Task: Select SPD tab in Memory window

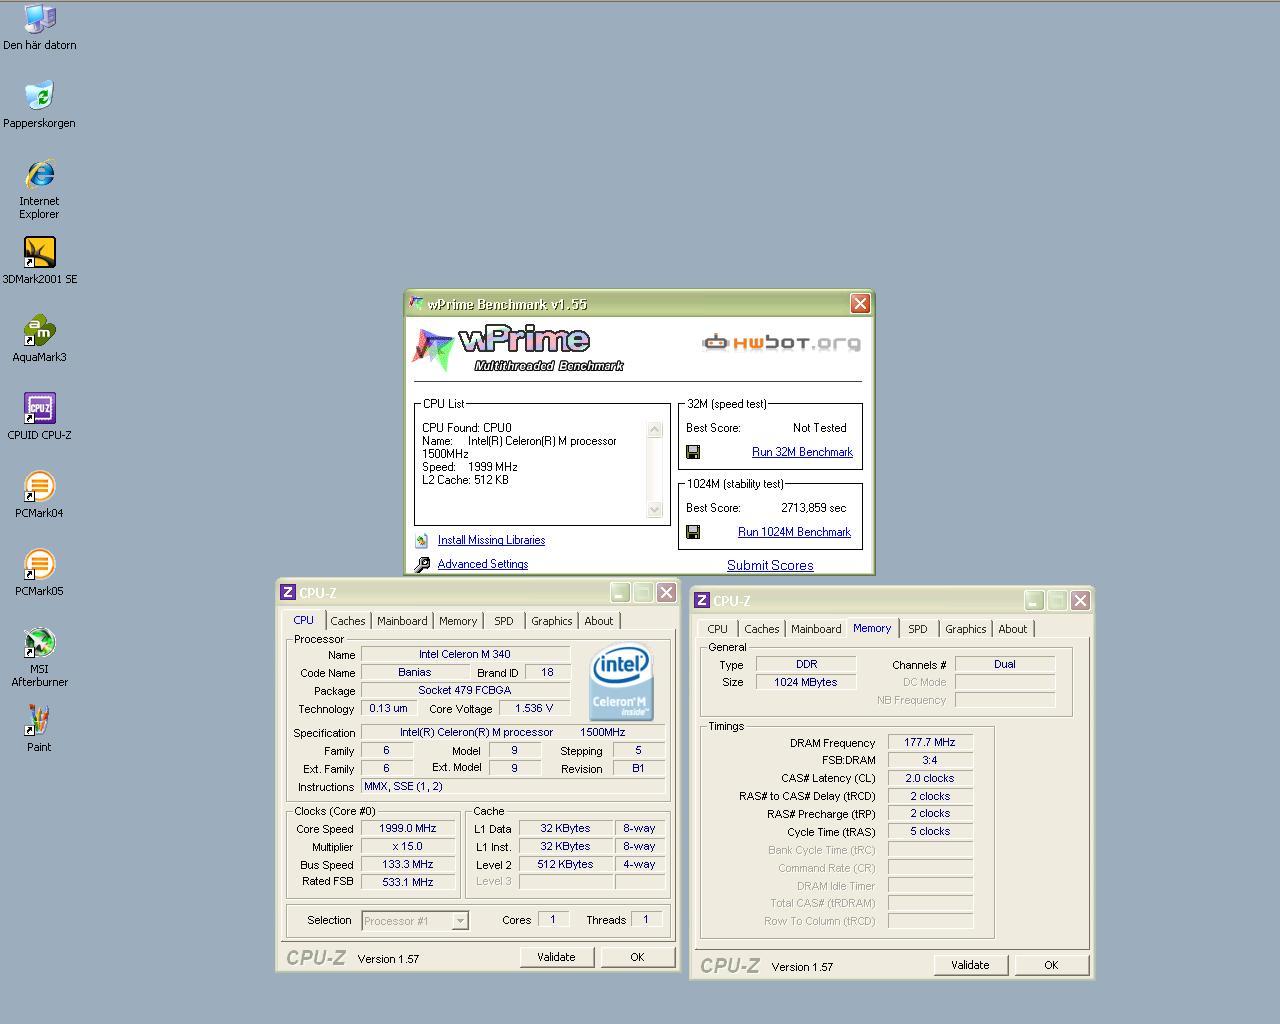Action: (x=918, y=629)
